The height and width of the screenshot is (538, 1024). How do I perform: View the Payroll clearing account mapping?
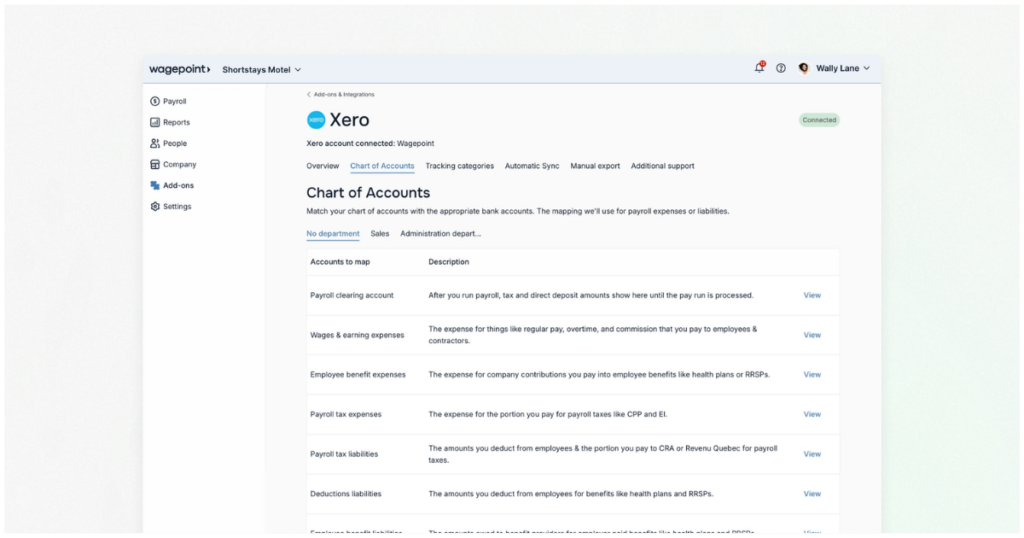point(812,295)
